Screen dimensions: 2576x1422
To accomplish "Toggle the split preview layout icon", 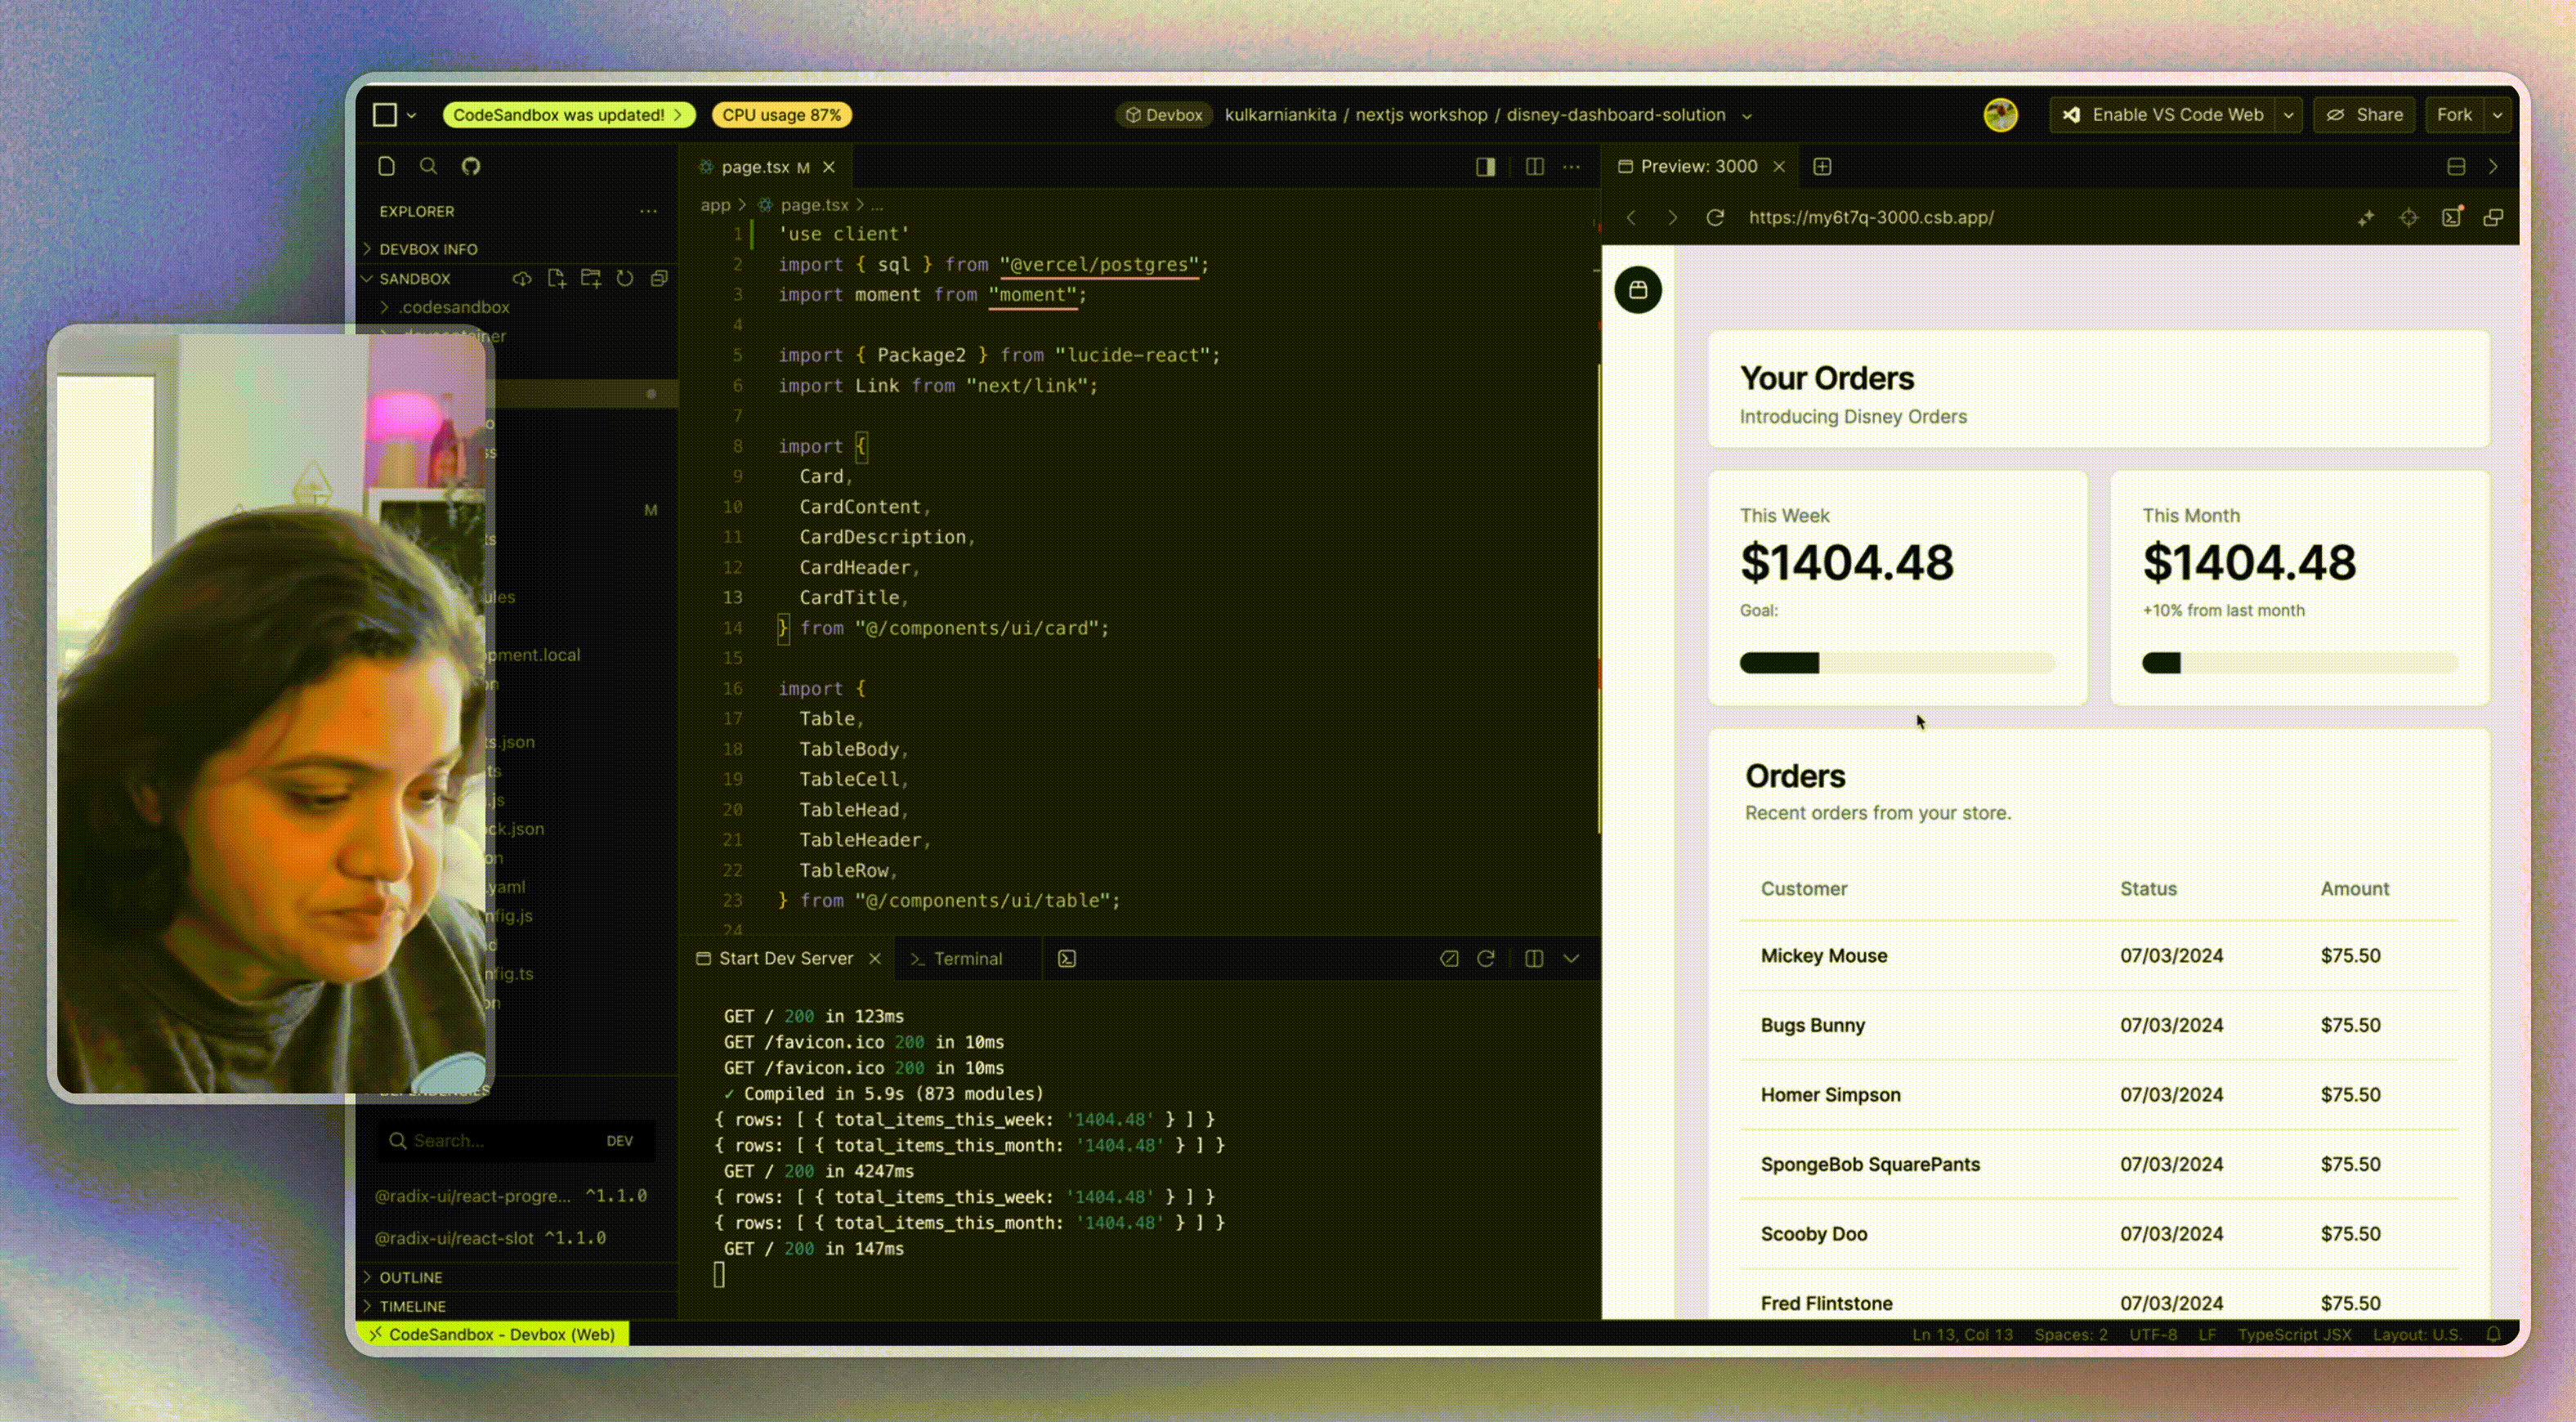I will tap(2456, 166).
